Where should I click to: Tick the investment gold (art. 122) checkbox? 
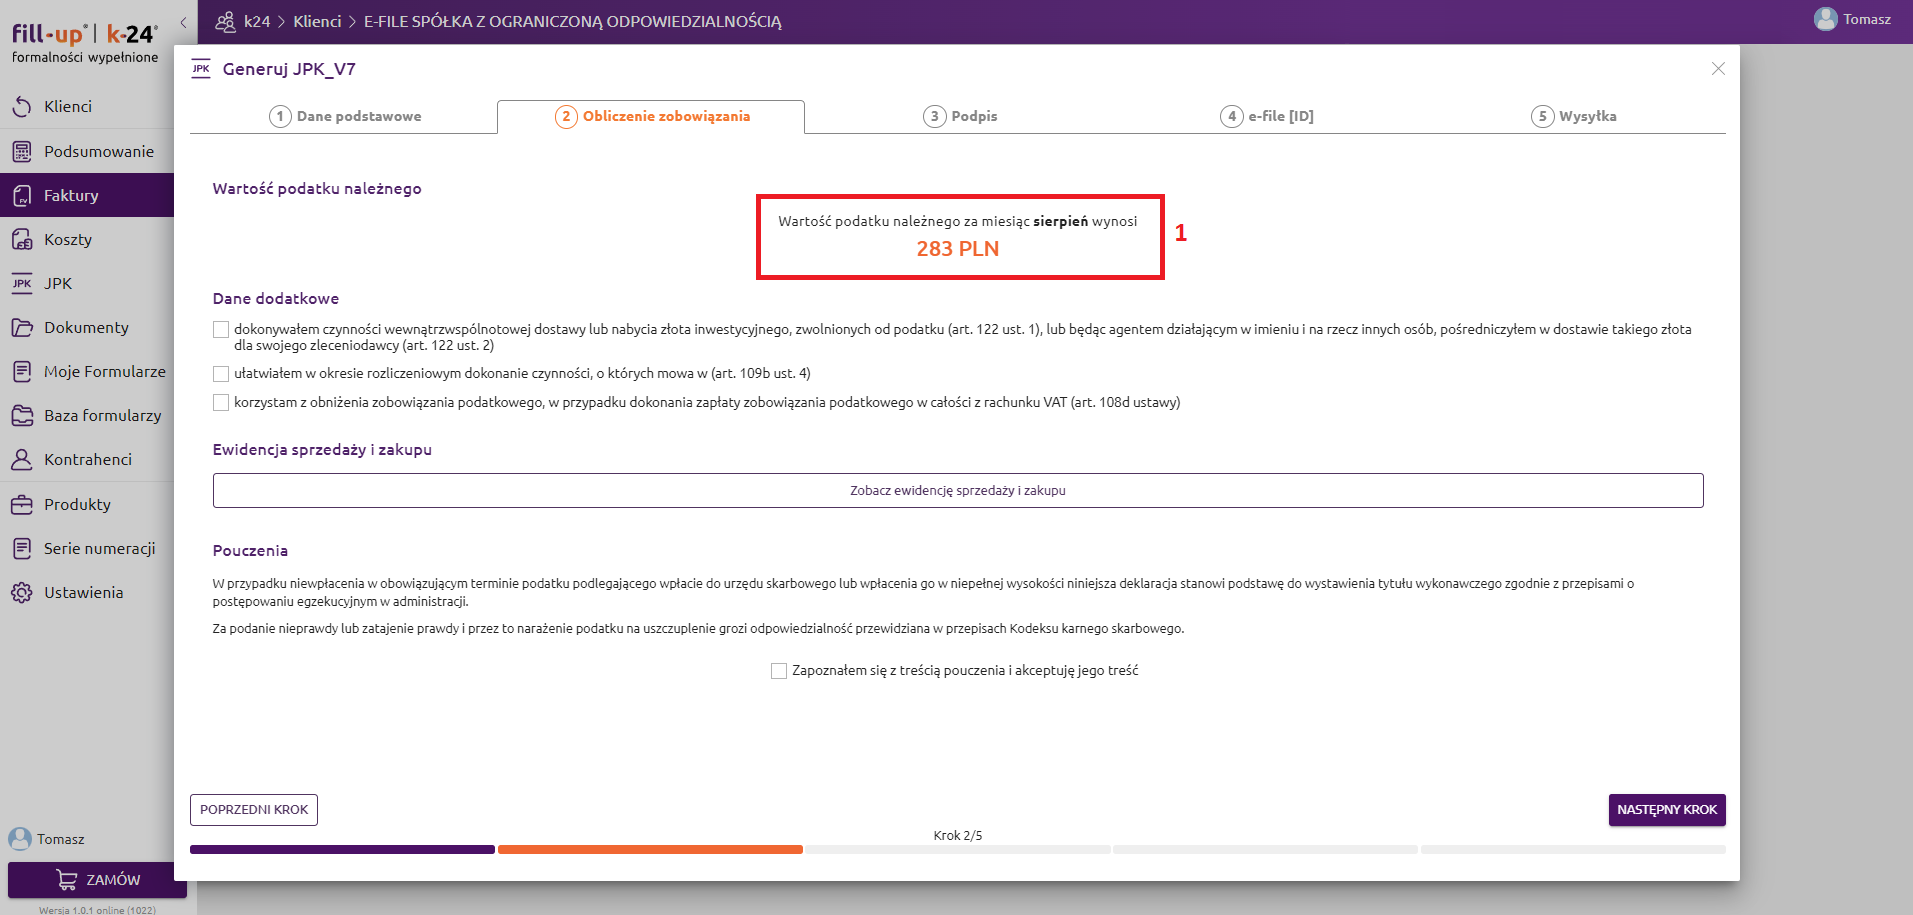pos(221,330)
